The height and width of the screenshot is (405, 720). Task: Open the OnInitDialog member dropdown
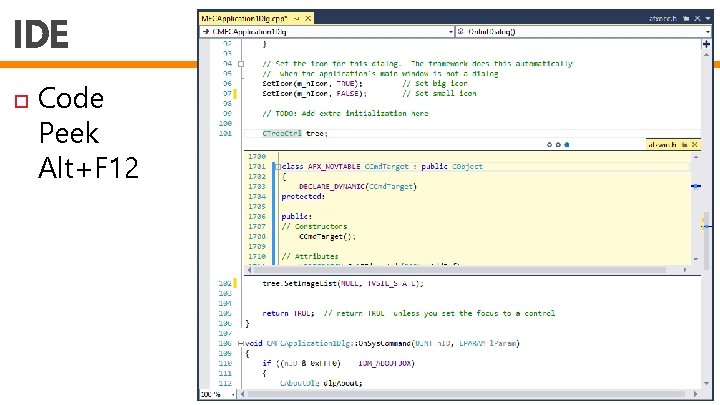584,32
